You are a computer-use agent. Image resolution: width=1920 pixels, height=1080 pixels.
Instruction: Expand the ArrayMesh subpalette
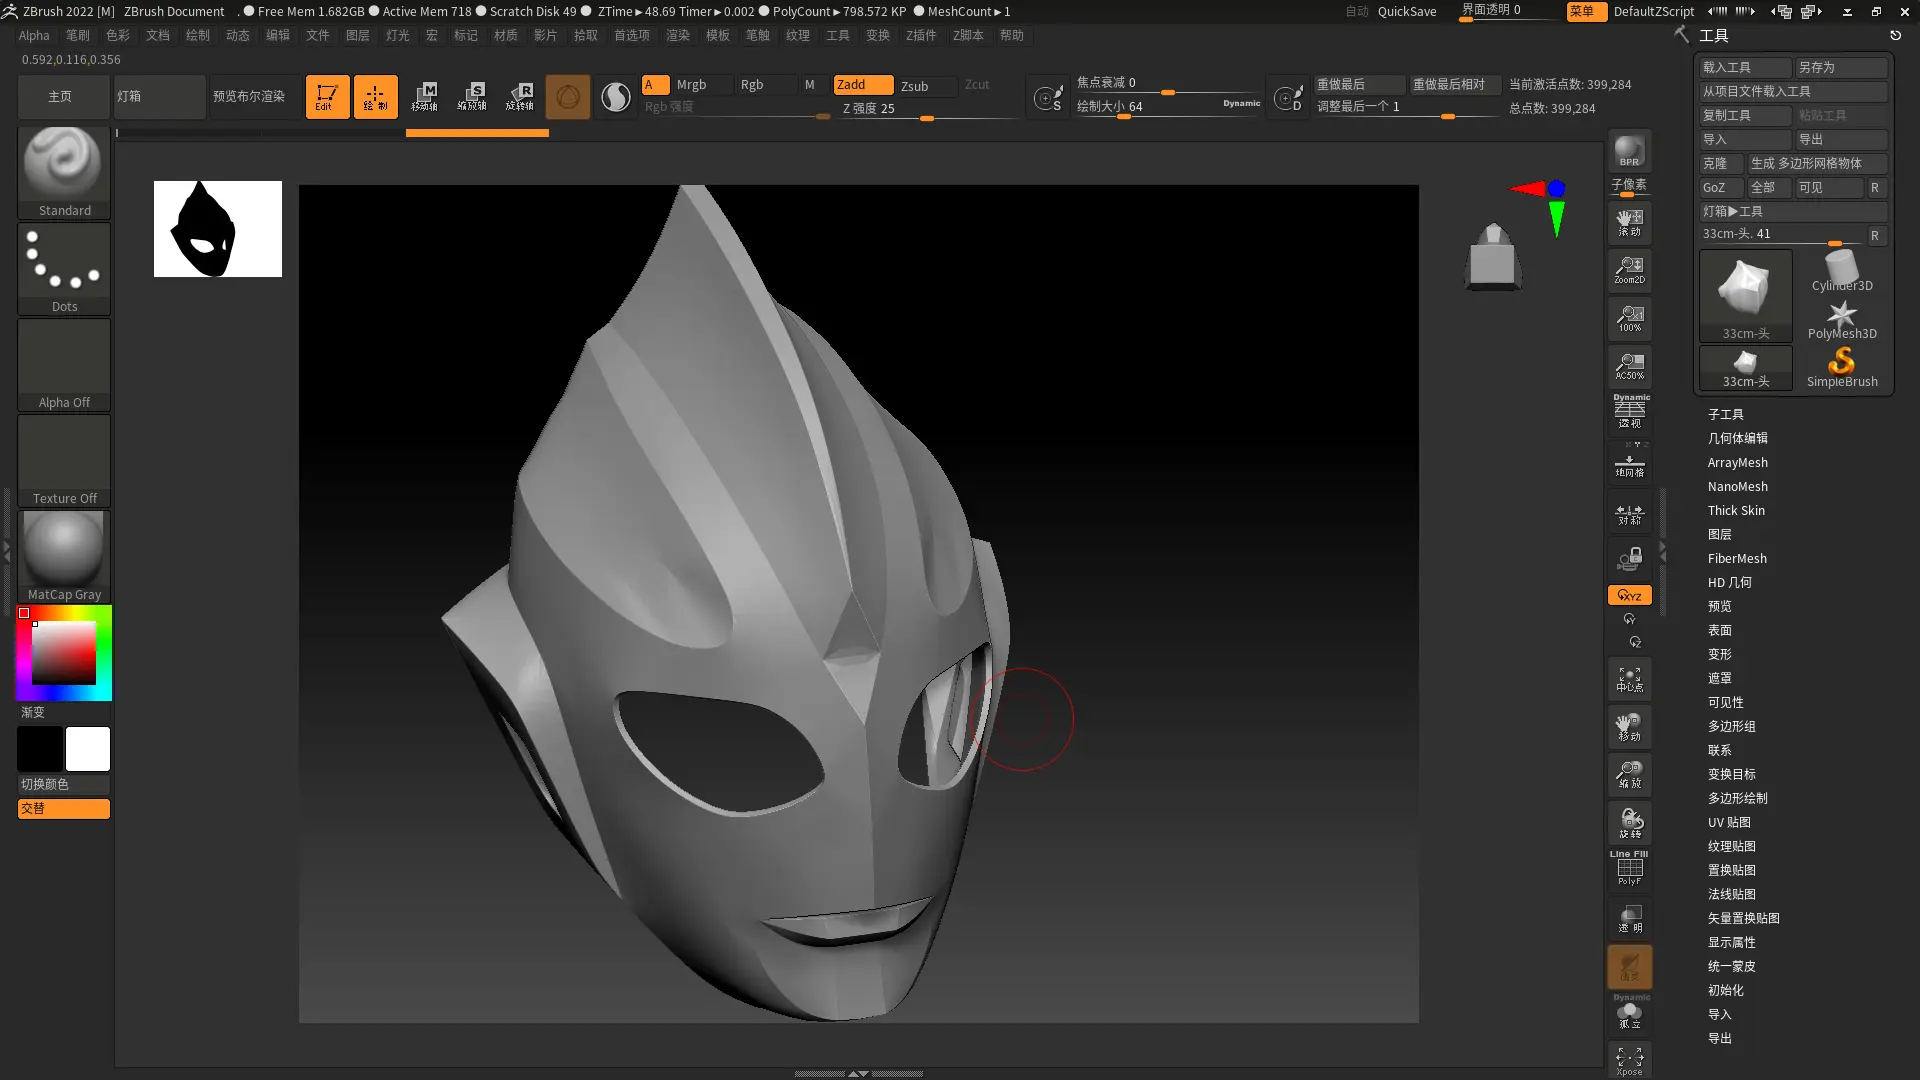(x=1737, y=462)
